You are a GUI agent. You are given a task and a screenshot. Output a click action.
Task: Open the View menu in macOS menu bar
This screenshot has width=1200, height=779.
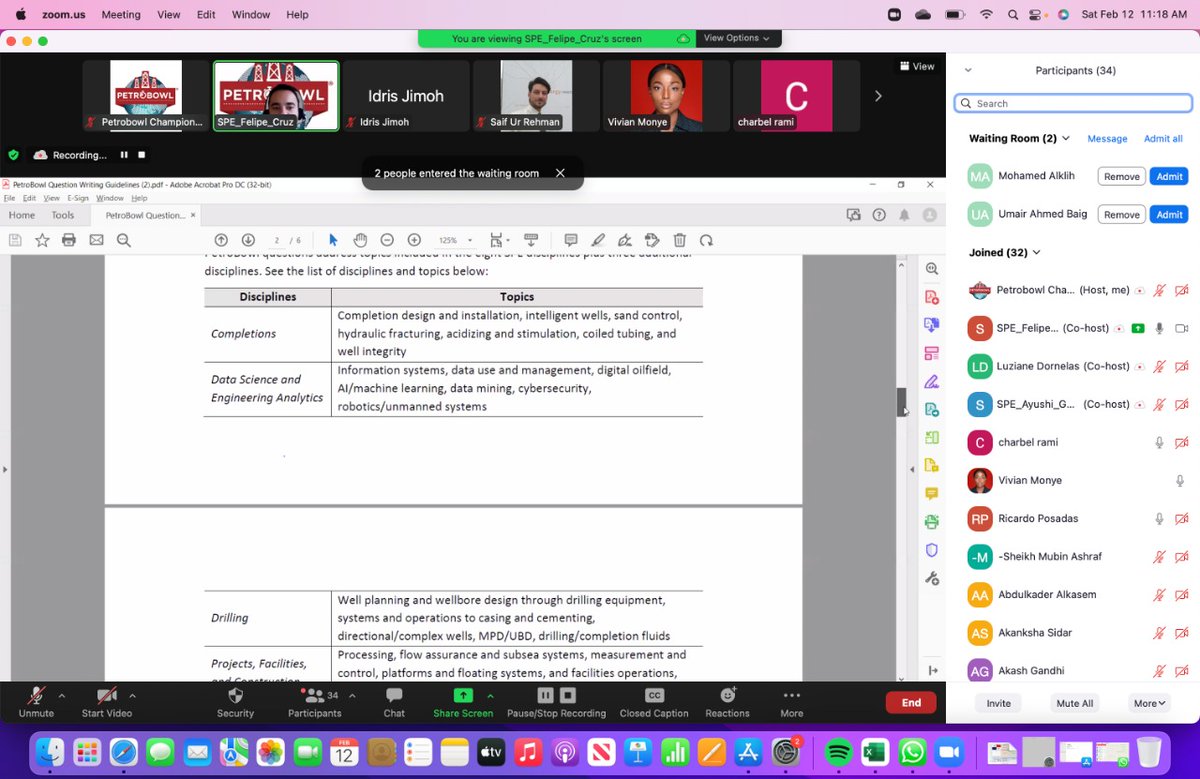[x=168, y=15]
